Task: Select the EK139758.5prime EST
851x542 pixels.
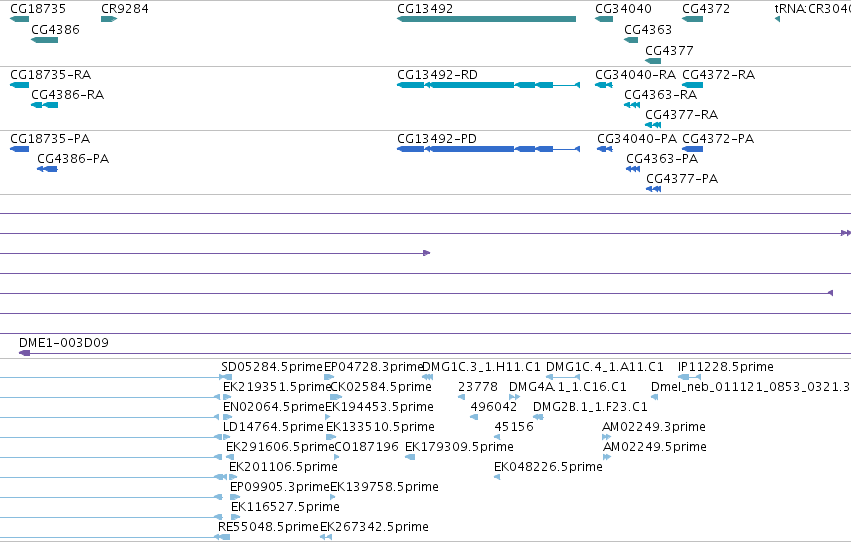Action: click(333, 497)
